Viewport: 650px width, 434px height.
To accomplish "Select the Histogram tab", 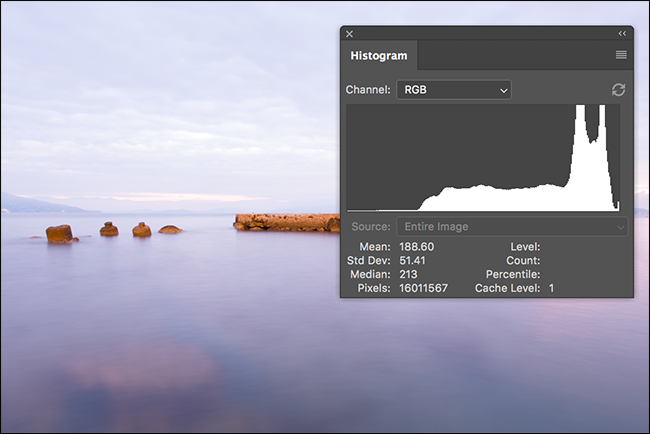I will pyautogui.click(x=379, y=56).
